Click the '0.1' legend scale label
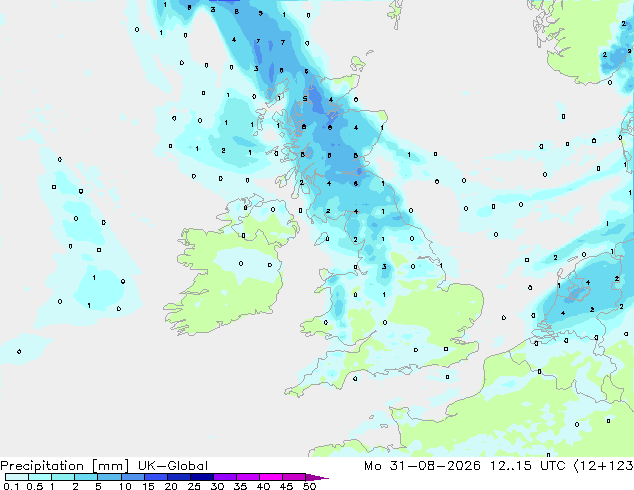The width and height of the screenshot is (634, 490). click(11, 486)
